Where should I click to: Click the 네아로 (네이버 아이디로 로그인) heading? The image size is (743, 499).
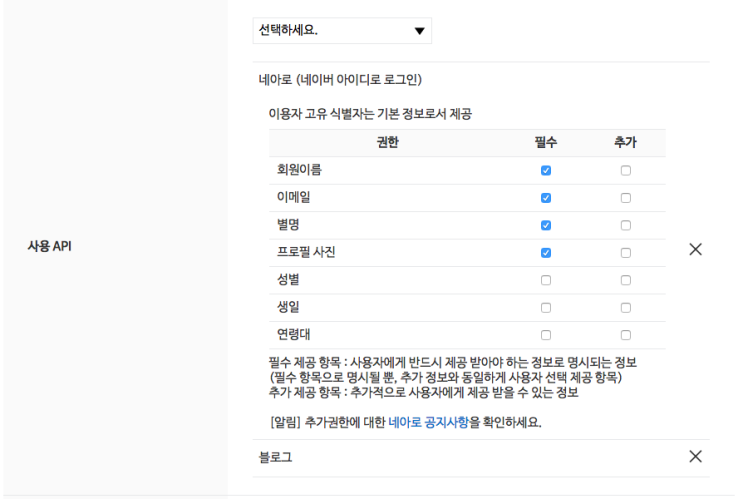click(340, 80)
